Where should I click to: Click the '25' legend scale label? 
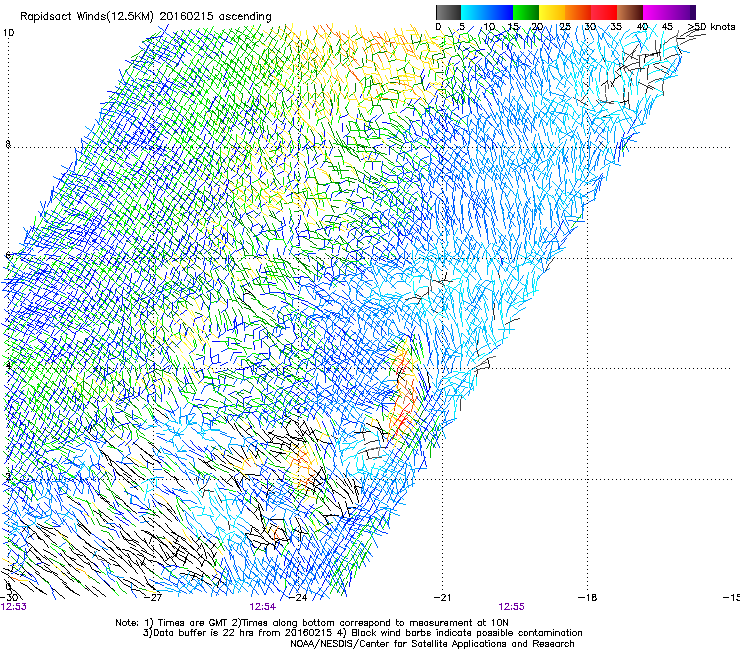[565, 26]
